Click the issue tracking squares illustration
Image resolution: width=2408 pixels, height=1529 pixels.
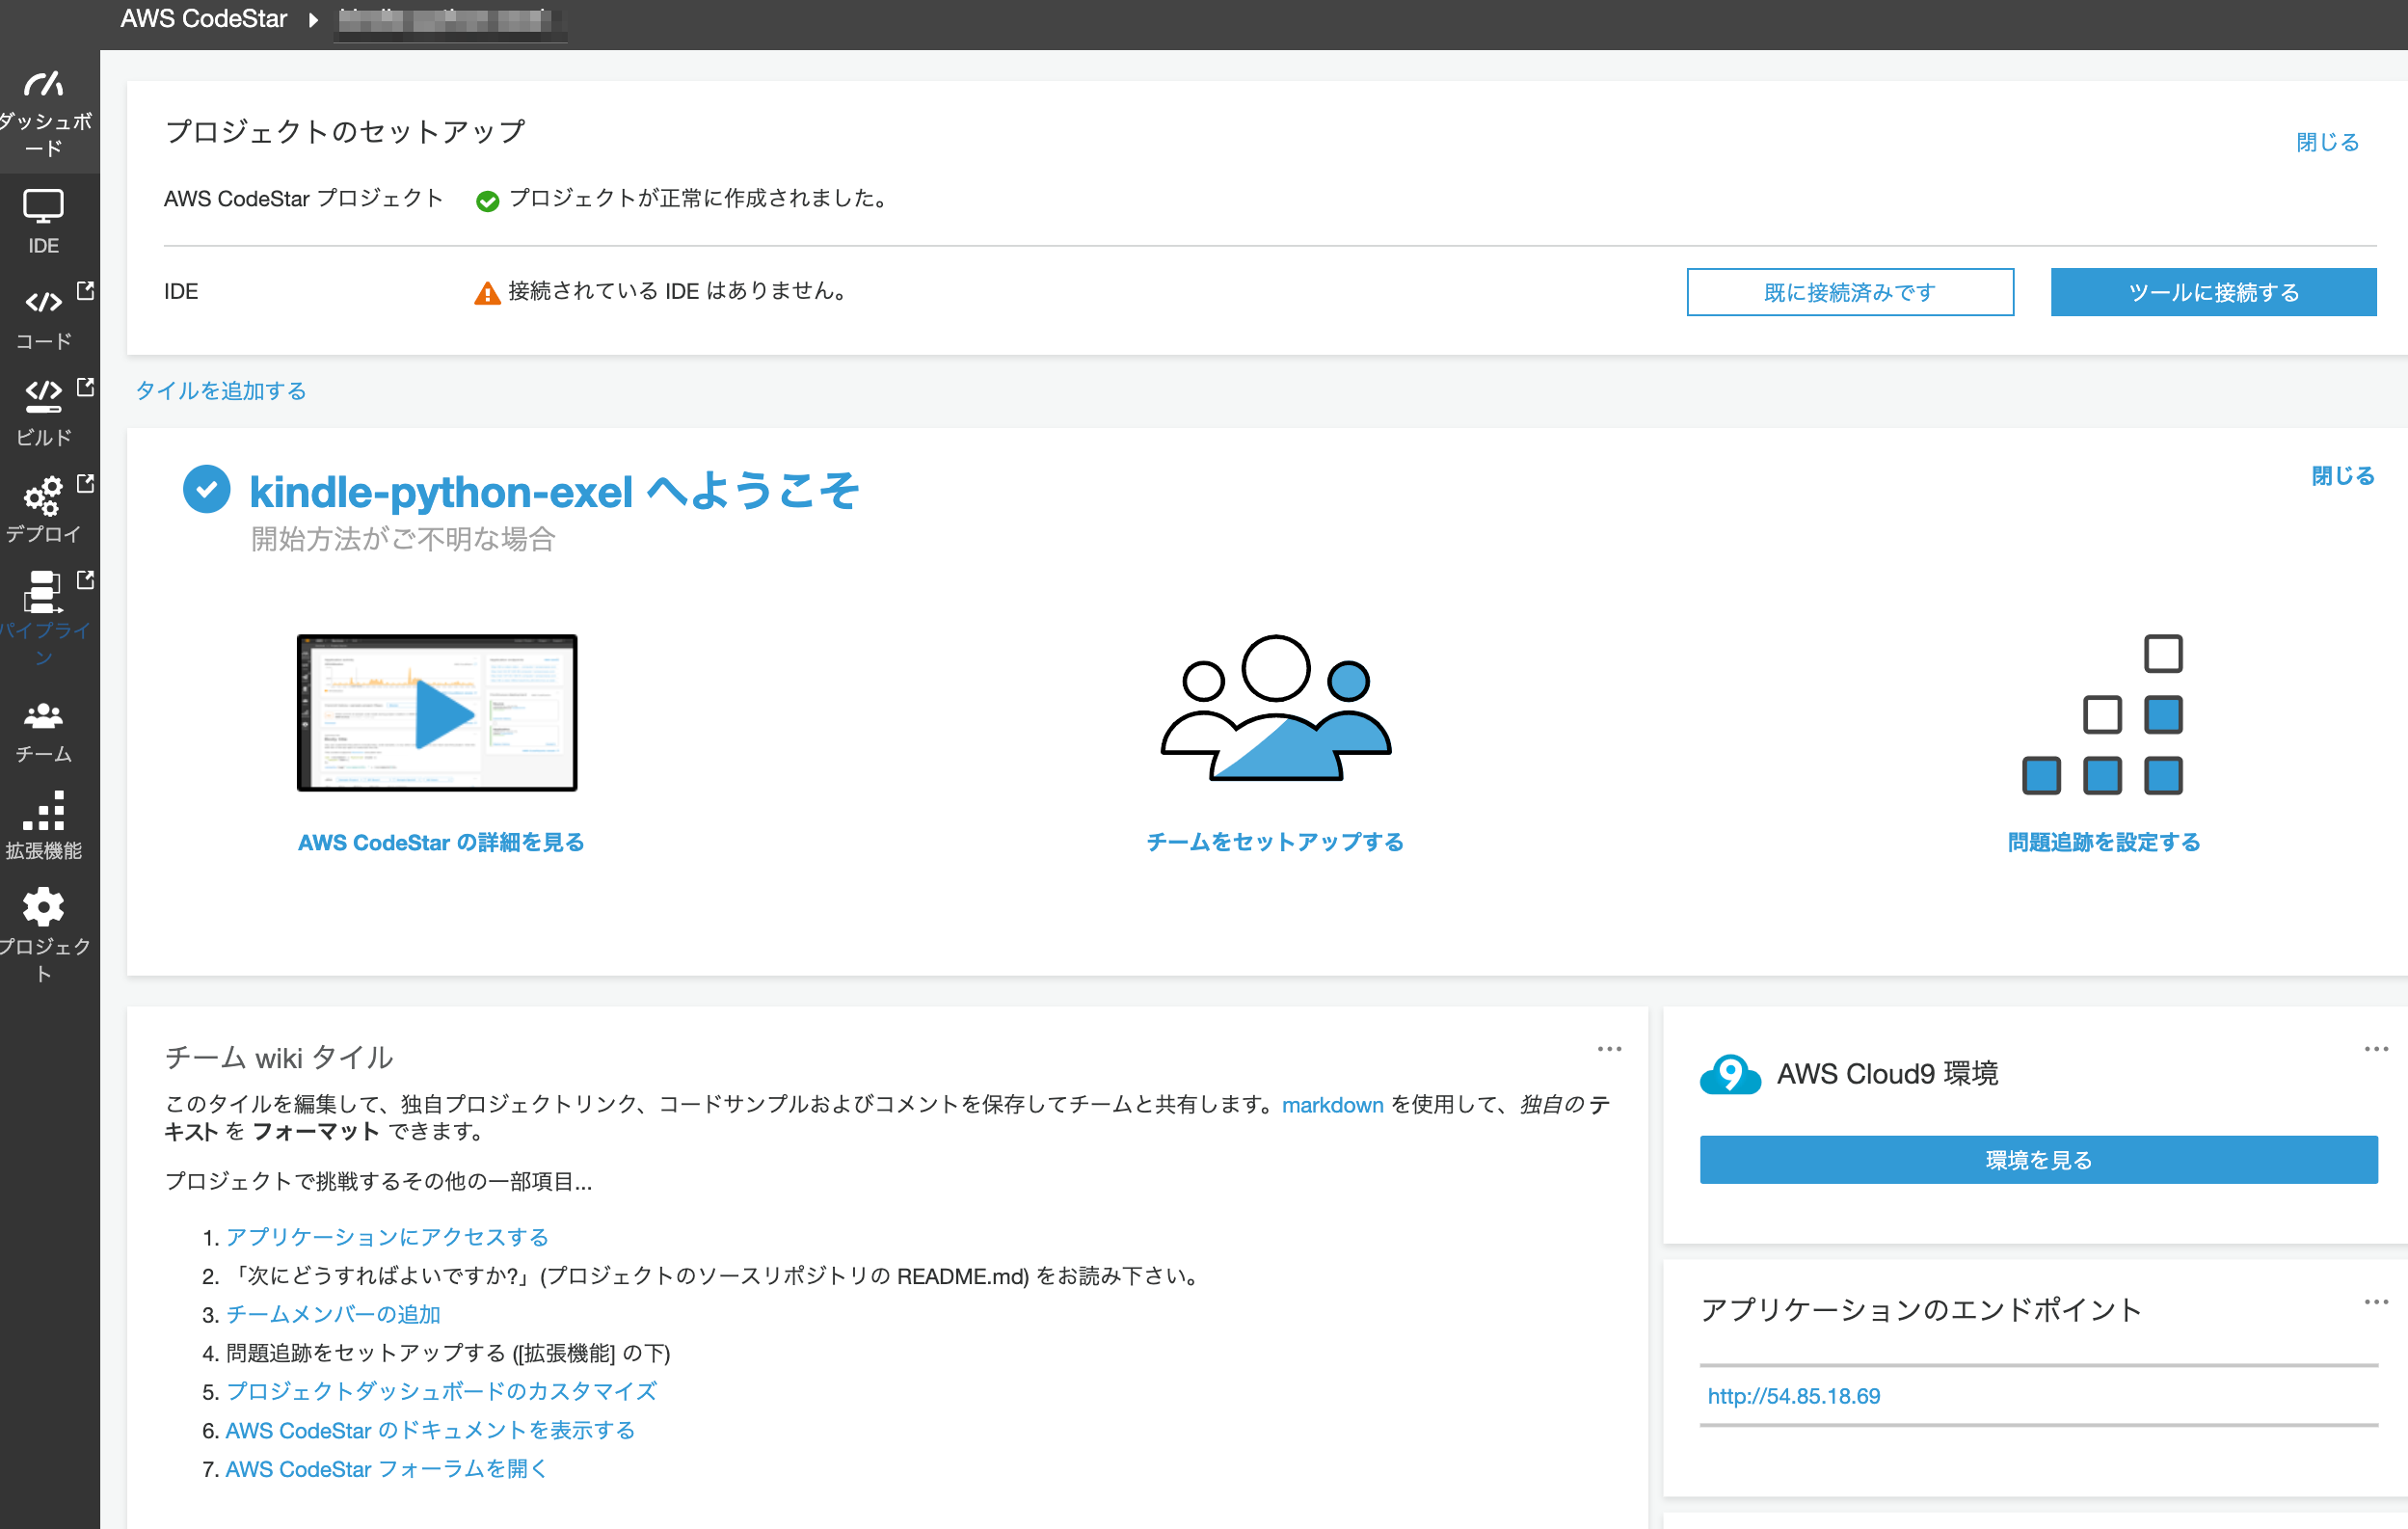point(2102,714)
